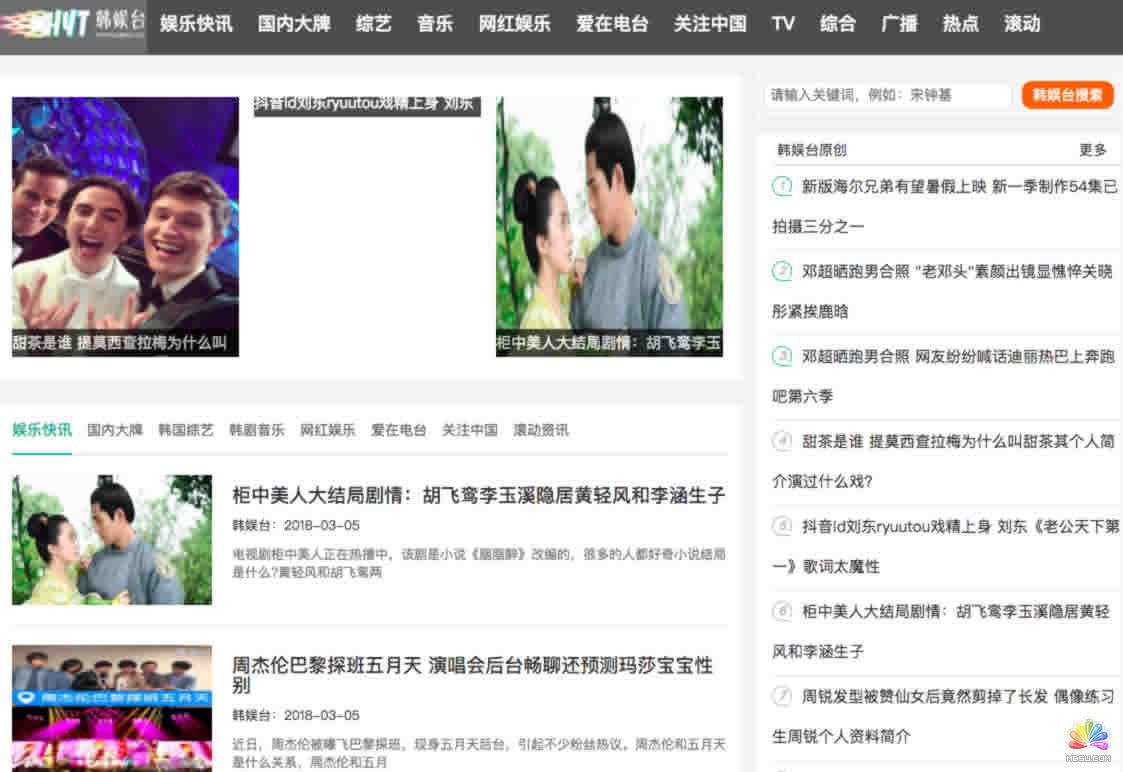
Task: Click the number 7 ranking icon
Action: coord(783,696)
